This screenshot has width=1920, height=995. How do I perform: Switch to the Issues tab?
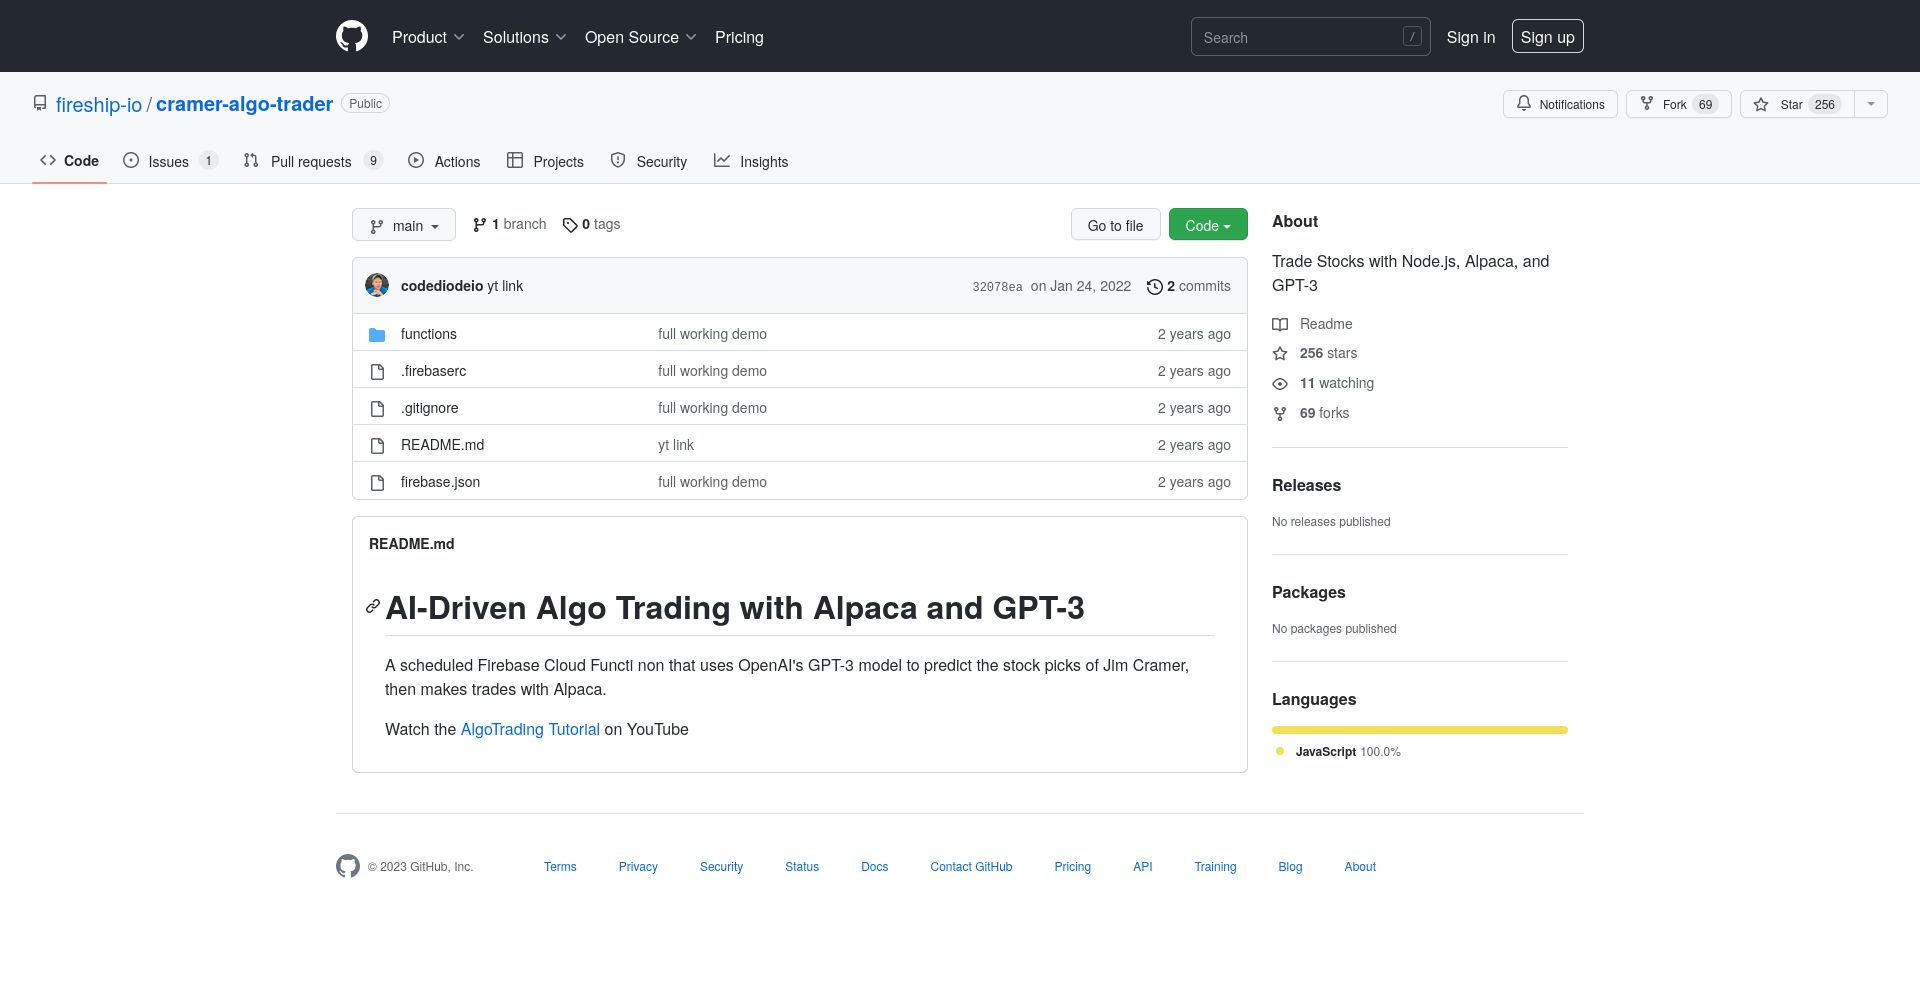170,161
